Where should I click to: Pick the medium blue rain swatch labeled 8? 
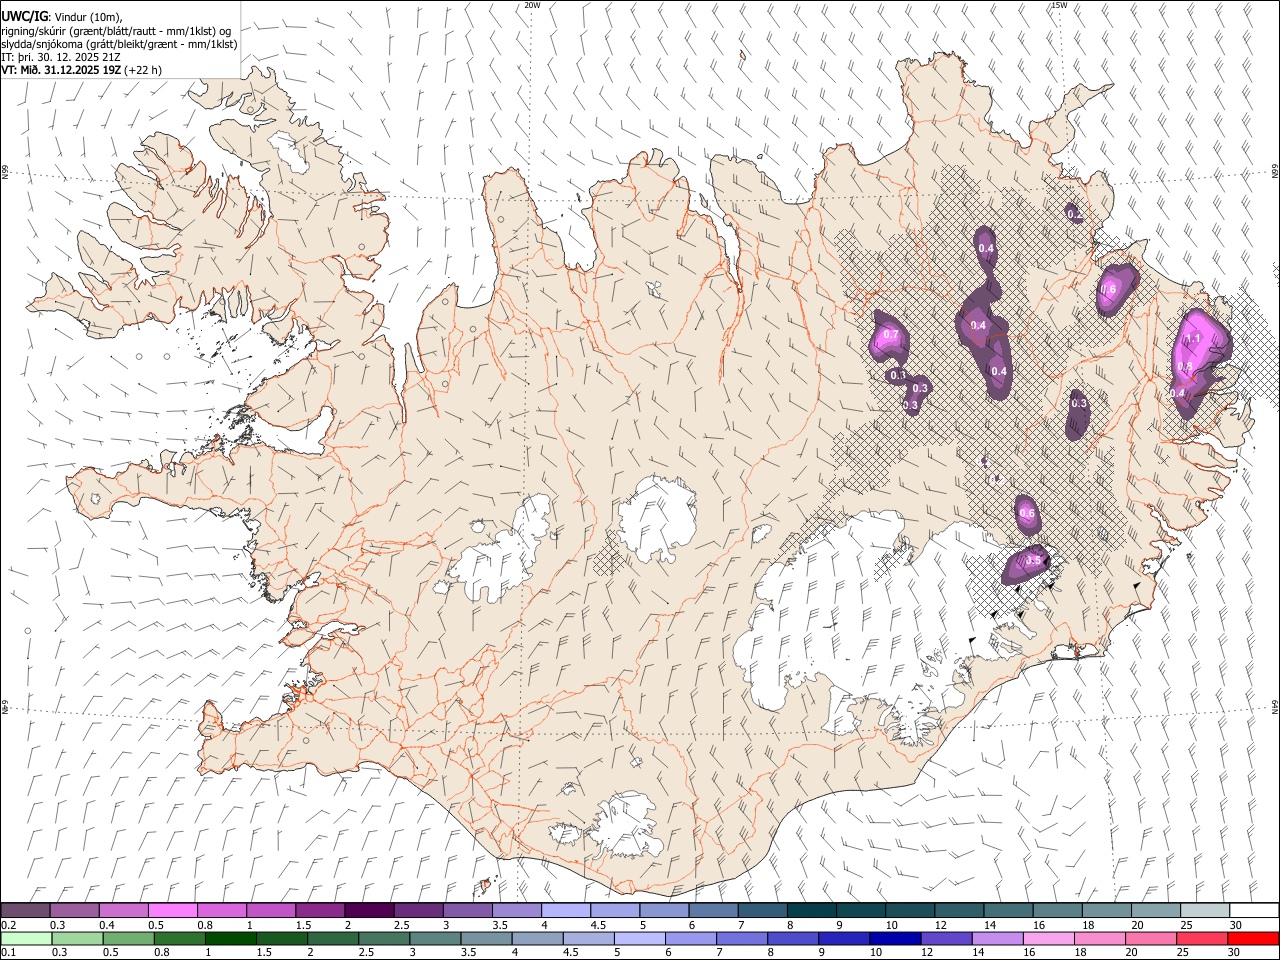[x=794, y=938]
